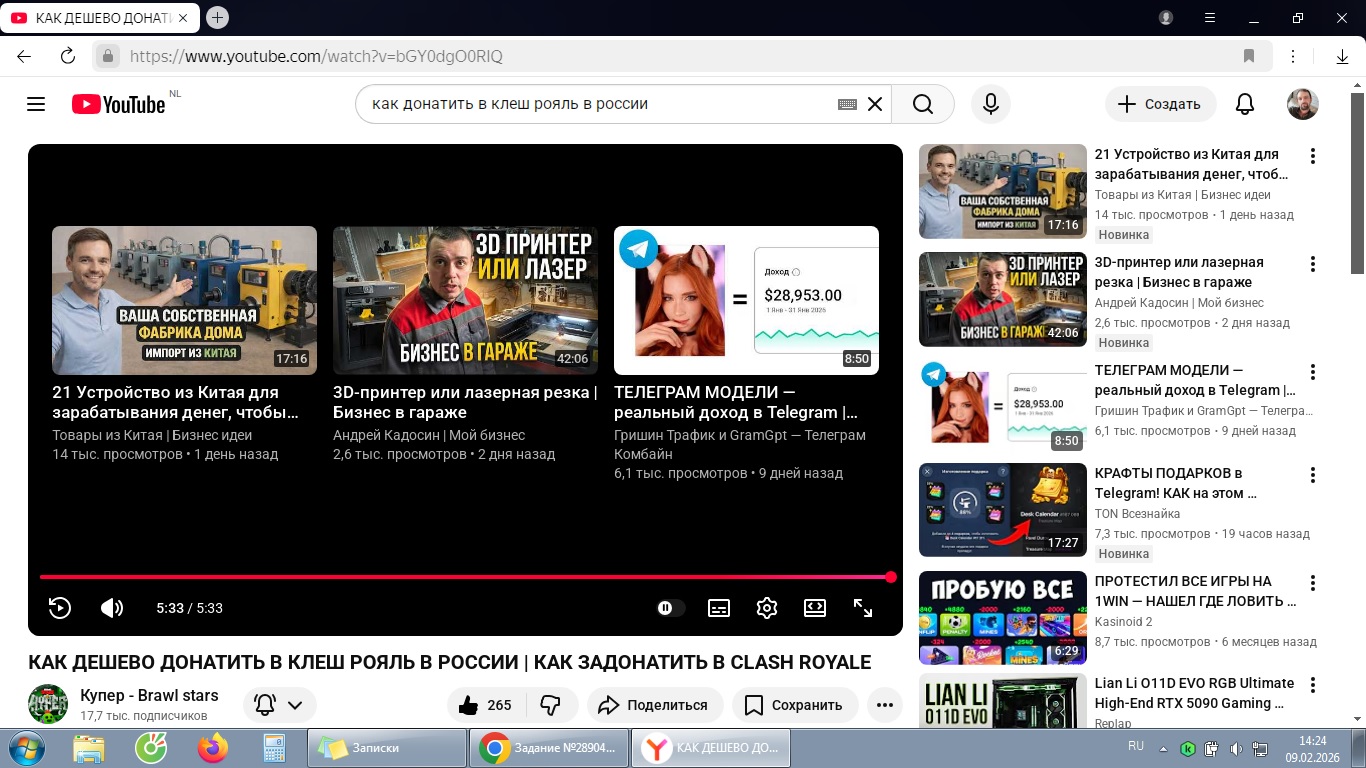Open a new browser tab with the plus button
The height and width of the screenshot is (768, 1366).
[x=217, y=18]
